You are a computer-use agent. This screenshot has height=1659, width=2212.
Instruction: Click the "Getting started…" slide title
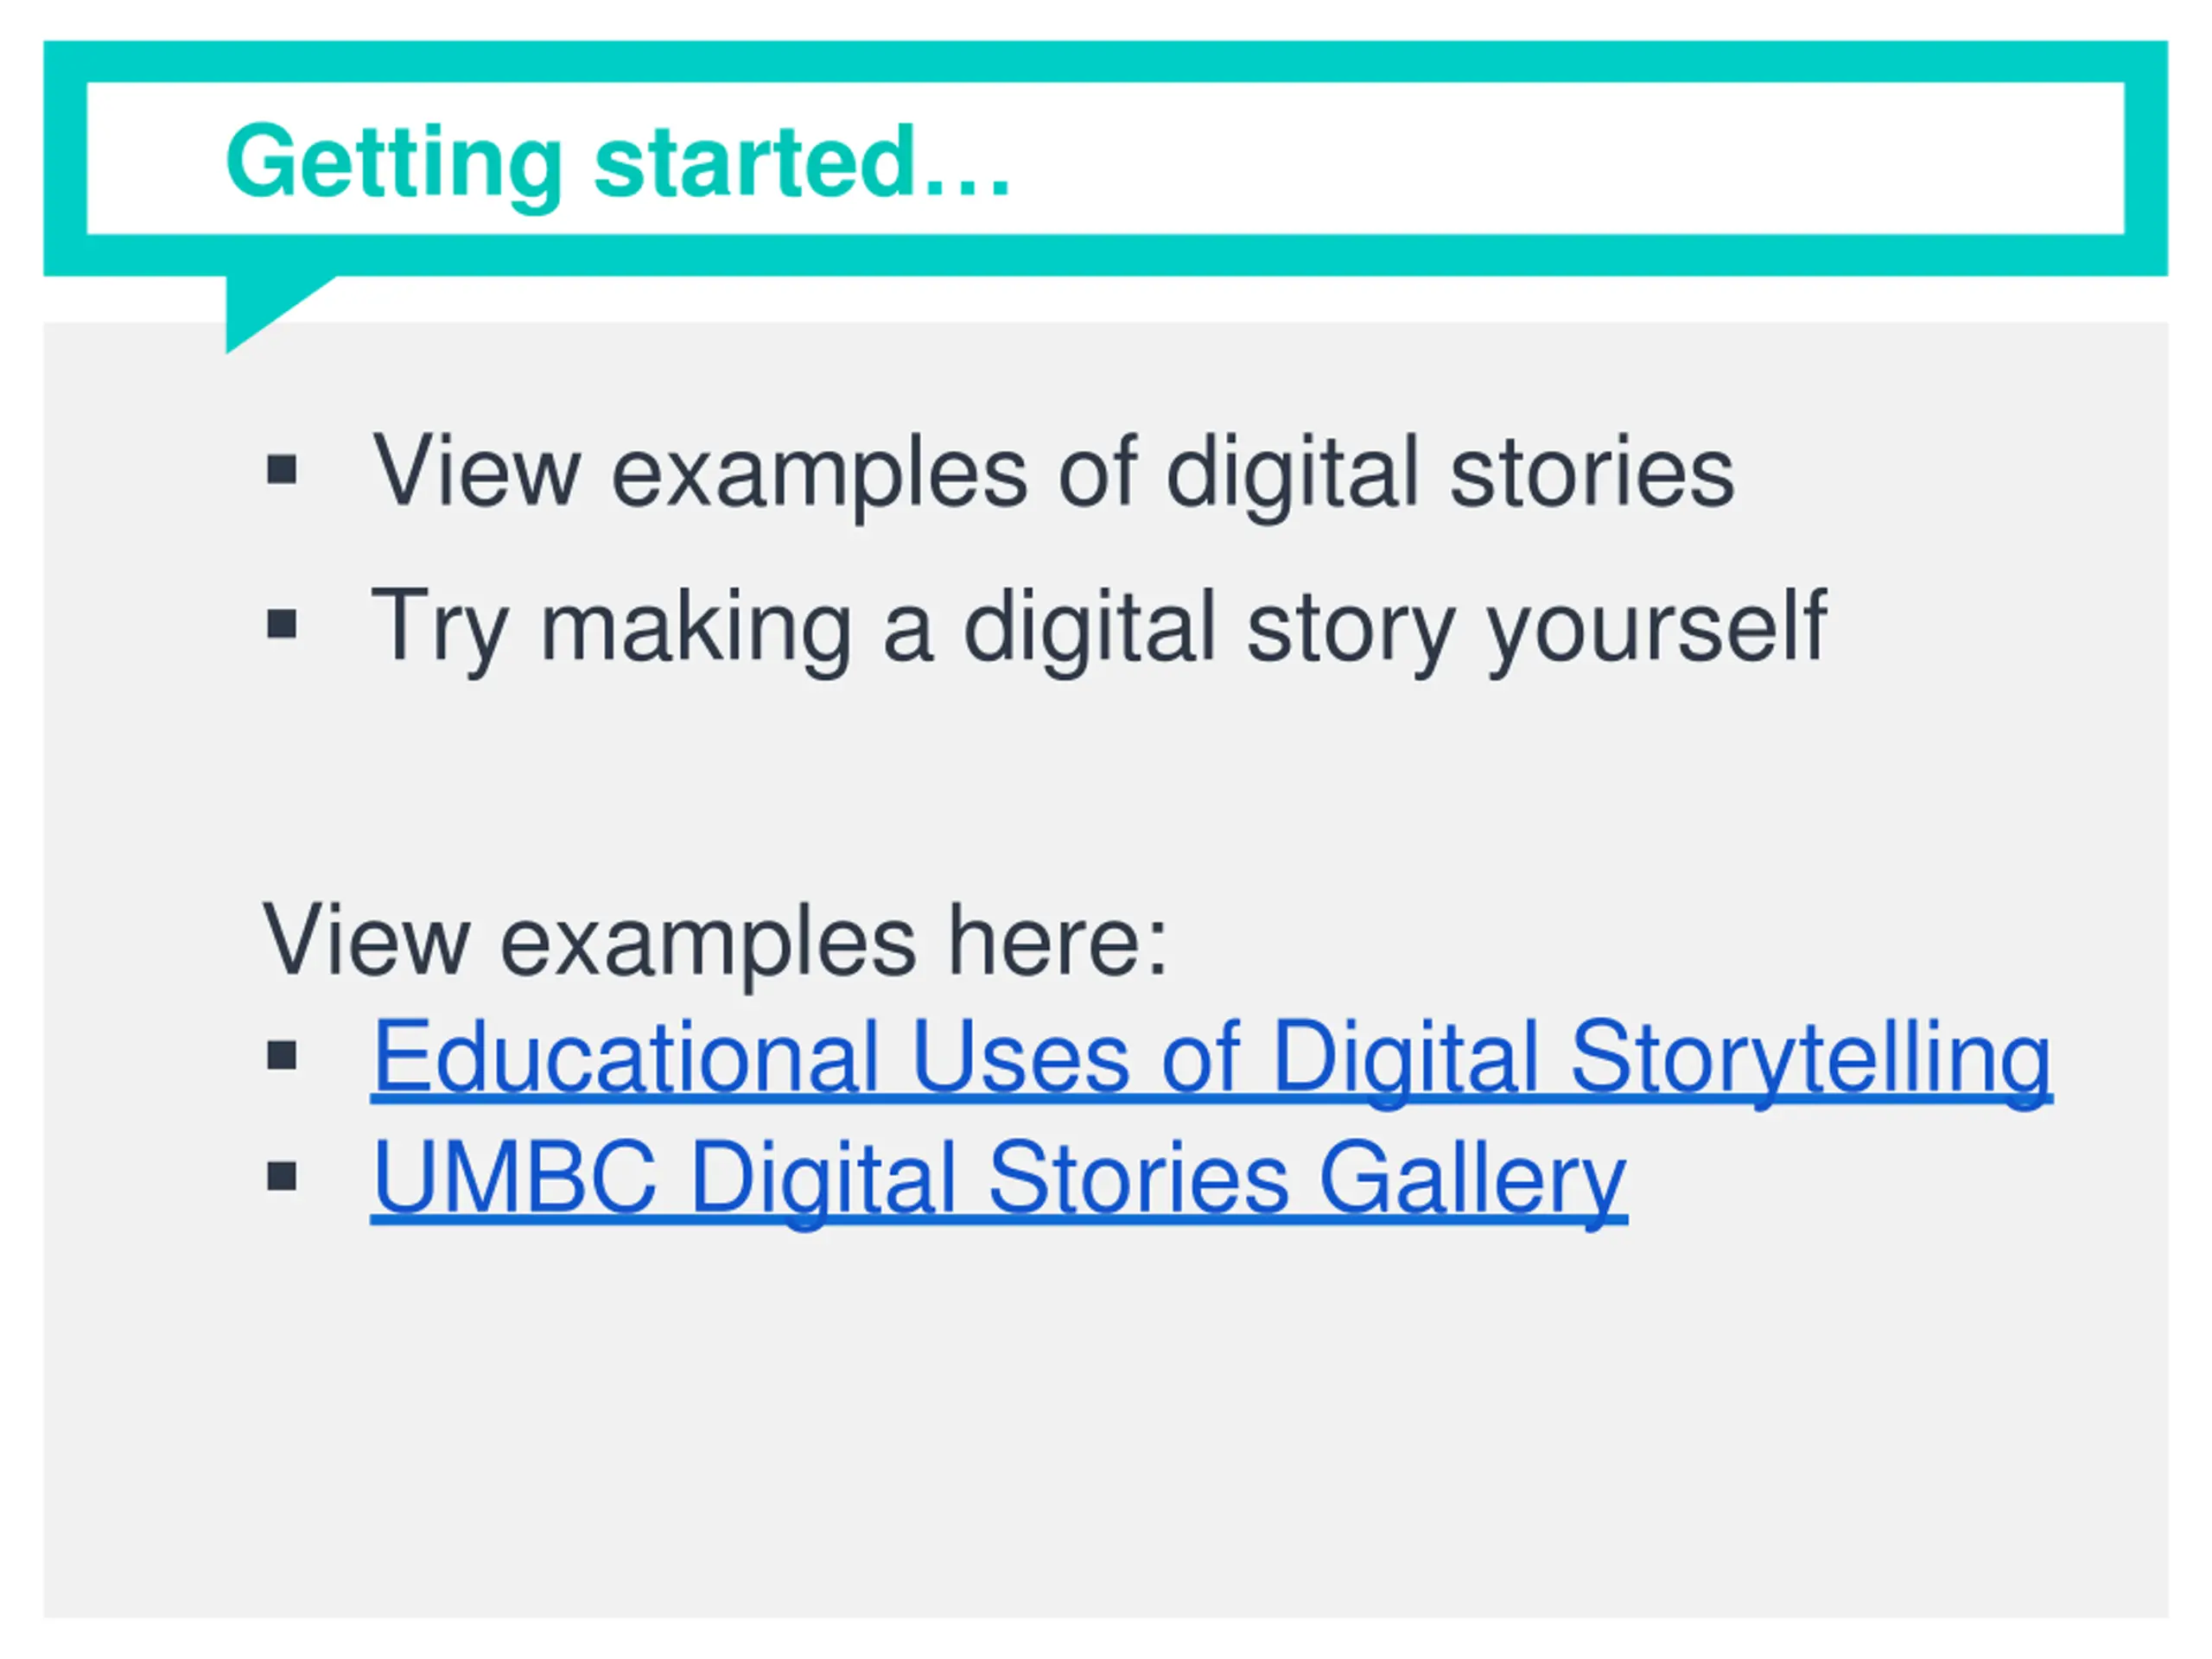point(618,163)
